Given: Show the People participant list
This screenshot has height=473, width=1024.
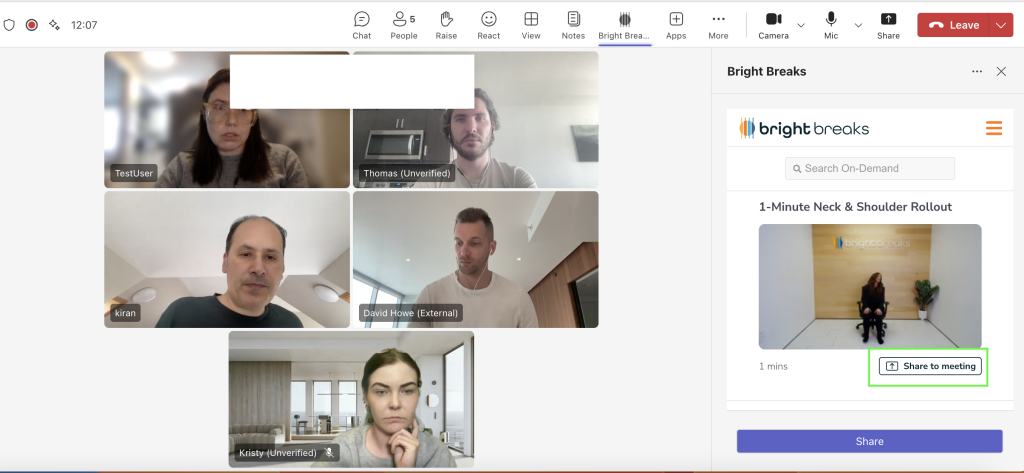Looking at the screenshot, I should click(x=404, y=25).
